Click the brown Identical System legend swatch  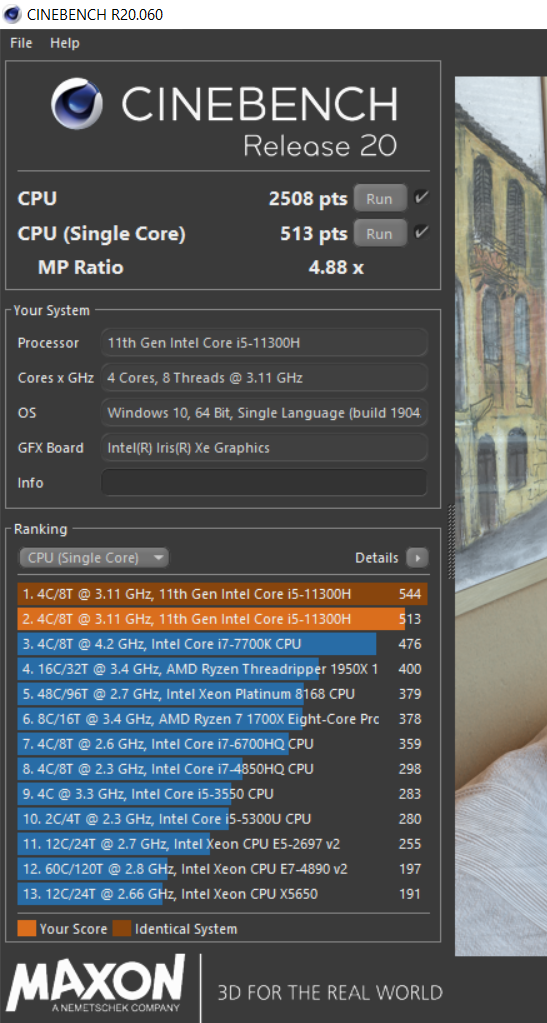pyautogui.click(x=121, y=928)
